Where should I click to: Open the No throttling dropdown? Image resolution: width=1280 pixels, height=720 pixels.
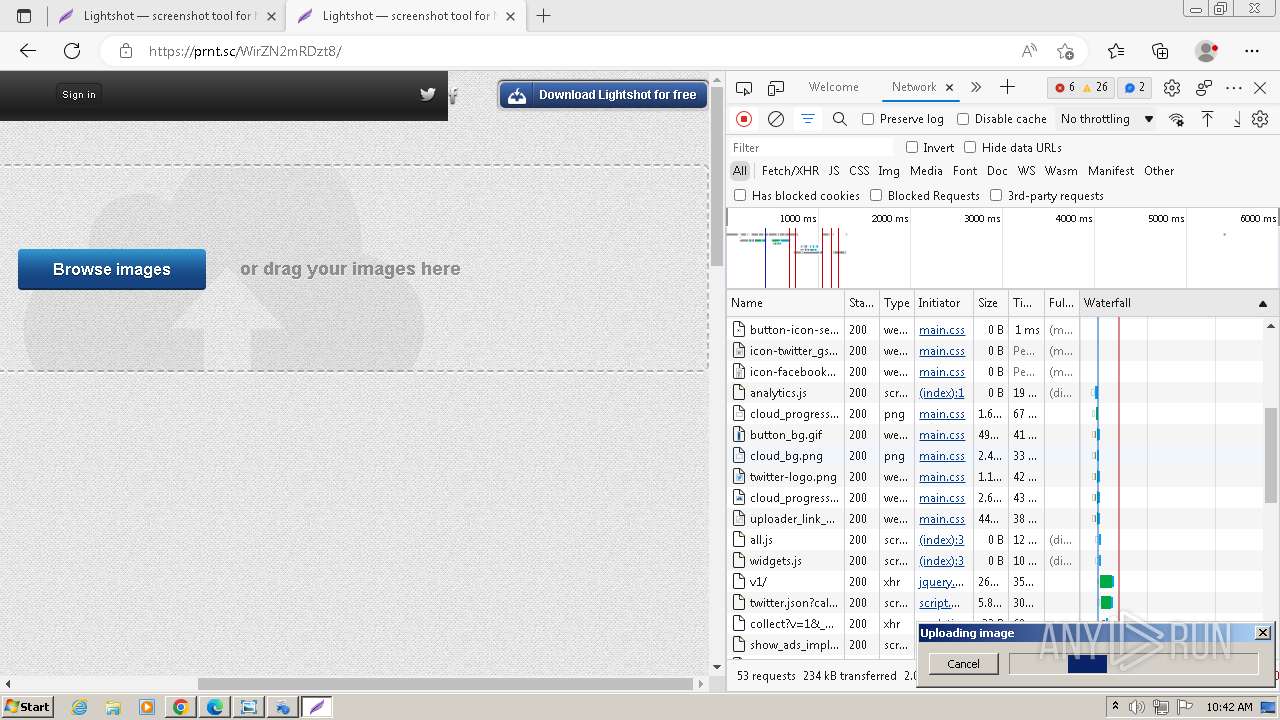coord(1107,119)
